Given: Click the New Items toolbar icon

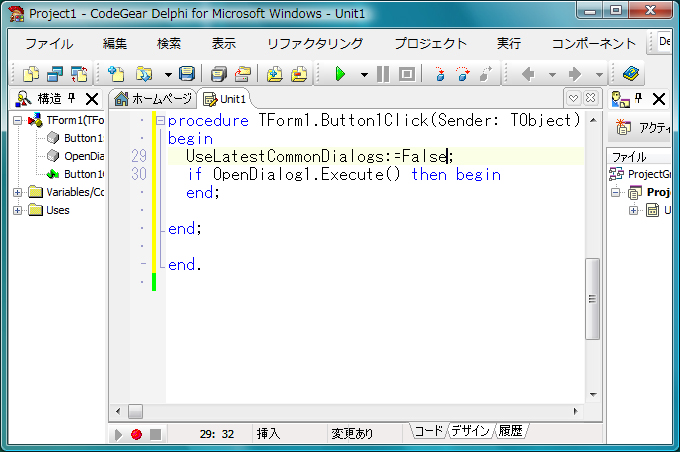Looking at the screenshot, I should pyautogui.click(x=31, y=74).
